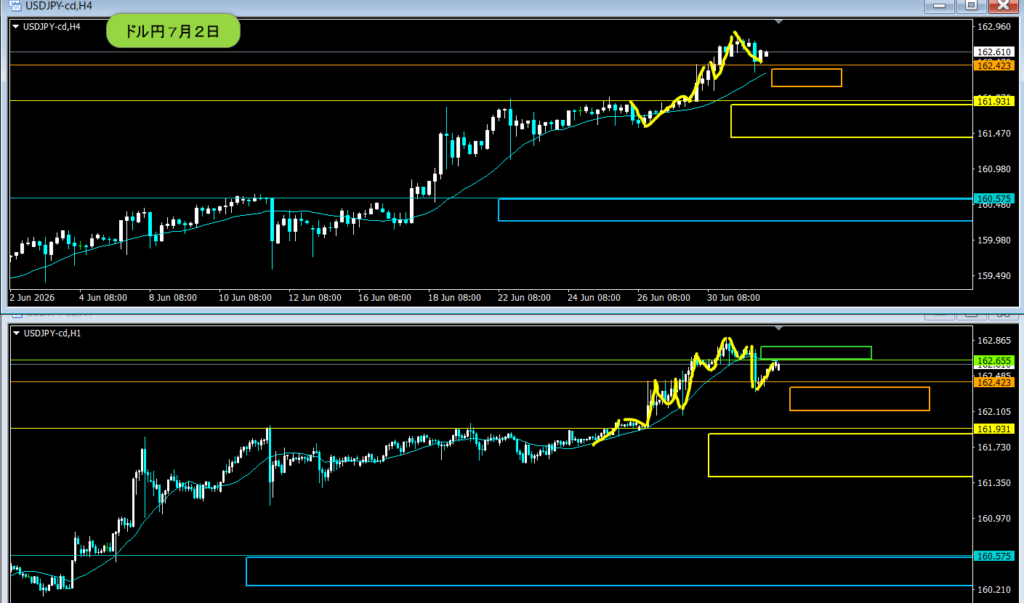Click the 10 Jun 08:00 time axis label
The image size is (1024, 603).
(x=245, y=297)
